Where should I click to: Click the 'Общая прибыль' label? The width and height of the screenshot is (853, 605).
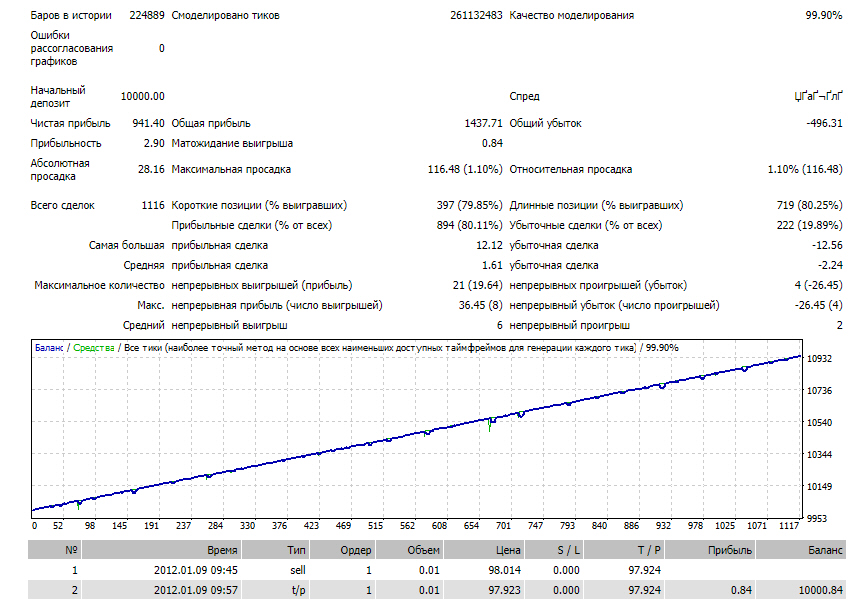click(x=211, y=124)
